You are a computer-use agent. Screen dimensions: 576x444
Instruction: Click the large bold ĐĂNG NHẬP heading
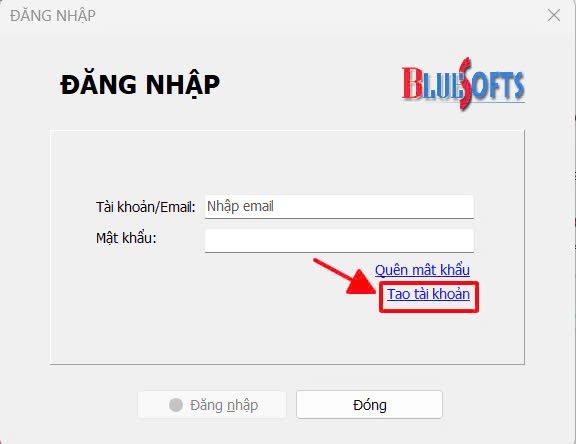tap(140, 85)
